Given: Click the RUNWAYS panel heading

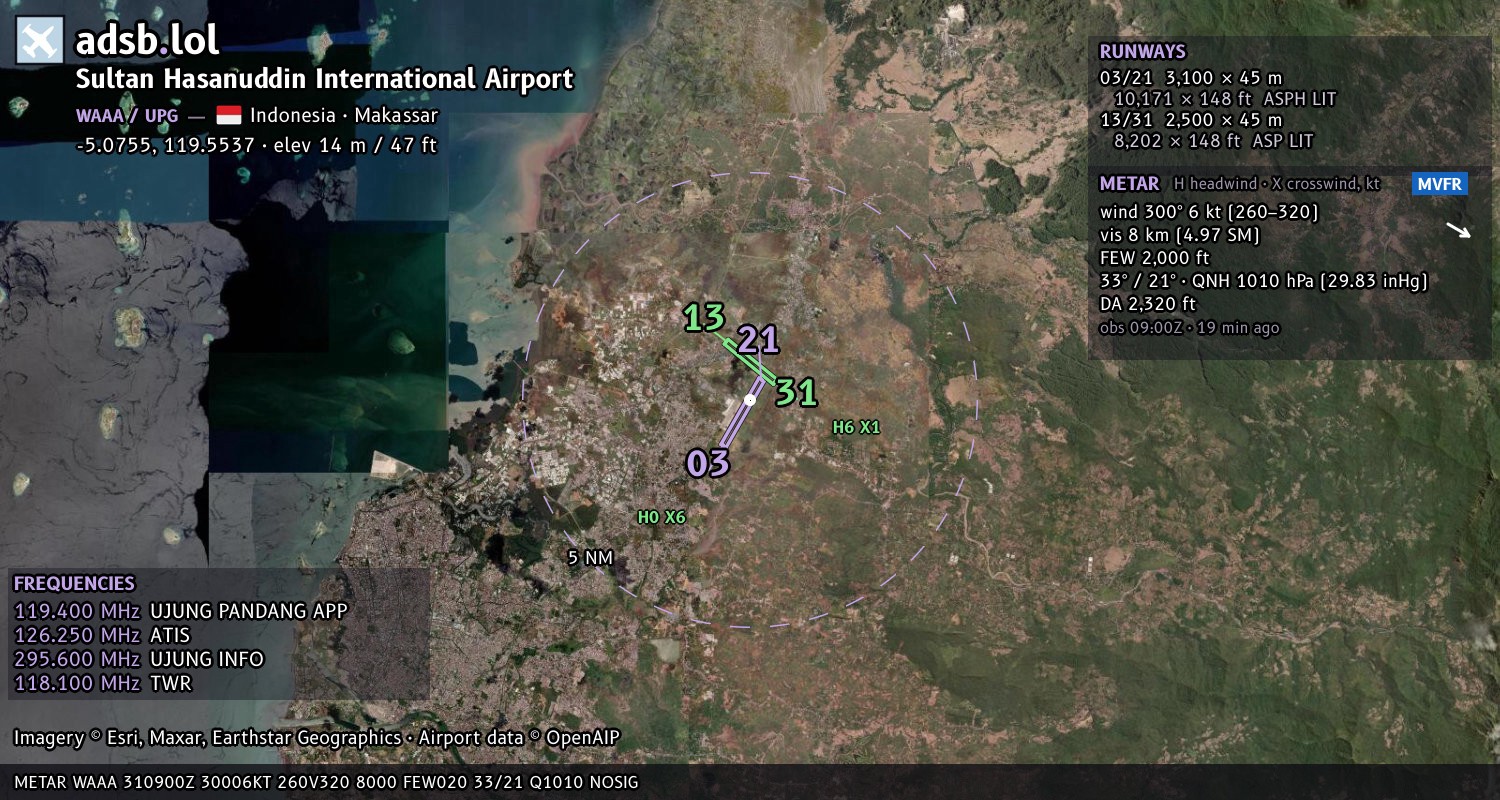Looking at the screenshot, I should (x=1142, y=52).
